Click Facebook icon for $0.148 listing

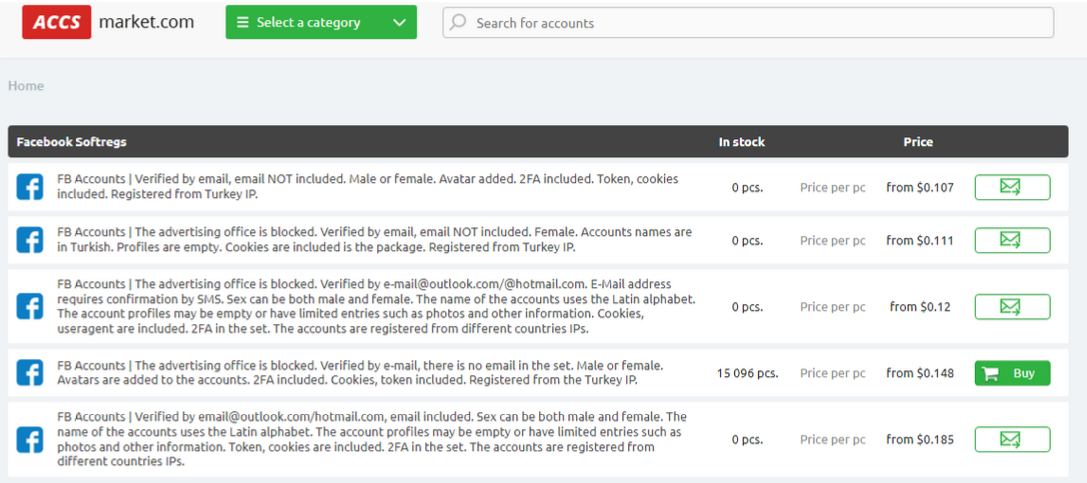pyautogui.click(x=30, y=373)
